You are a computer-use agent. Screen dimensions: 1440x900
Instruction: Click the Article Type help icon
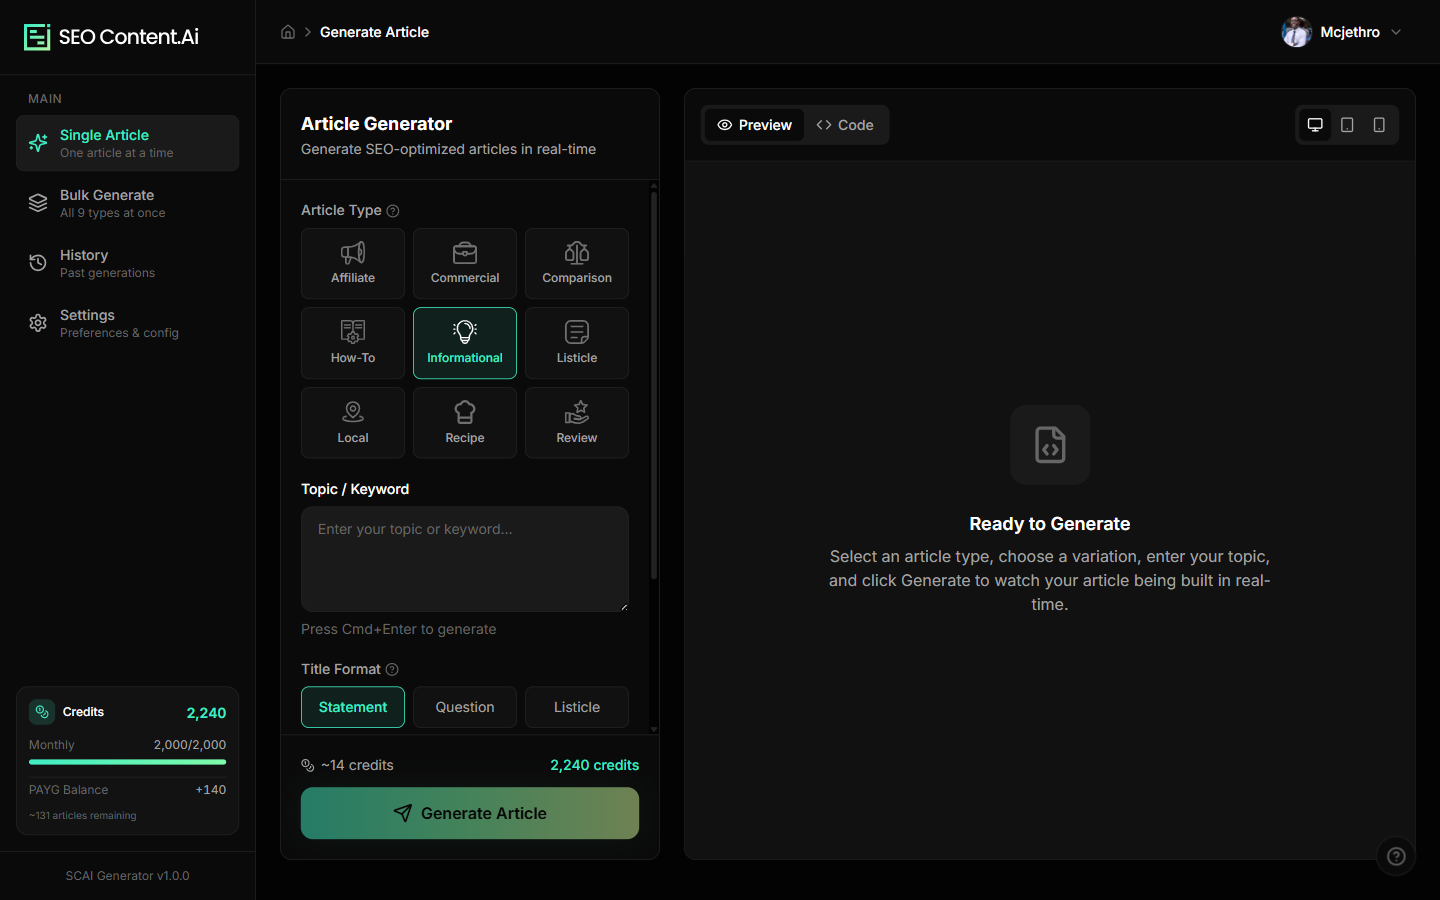point(393,211)
